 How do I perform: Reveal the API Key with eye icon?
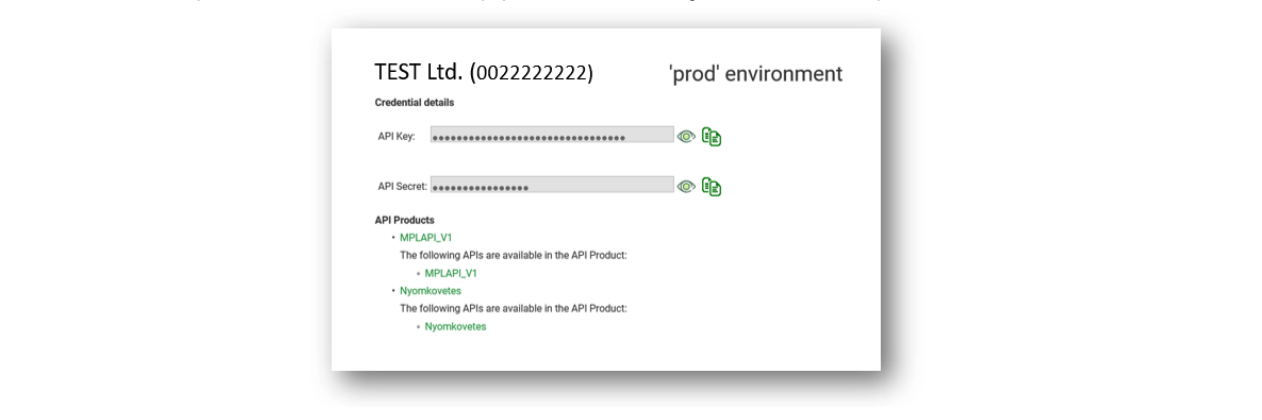click(686, 136)
